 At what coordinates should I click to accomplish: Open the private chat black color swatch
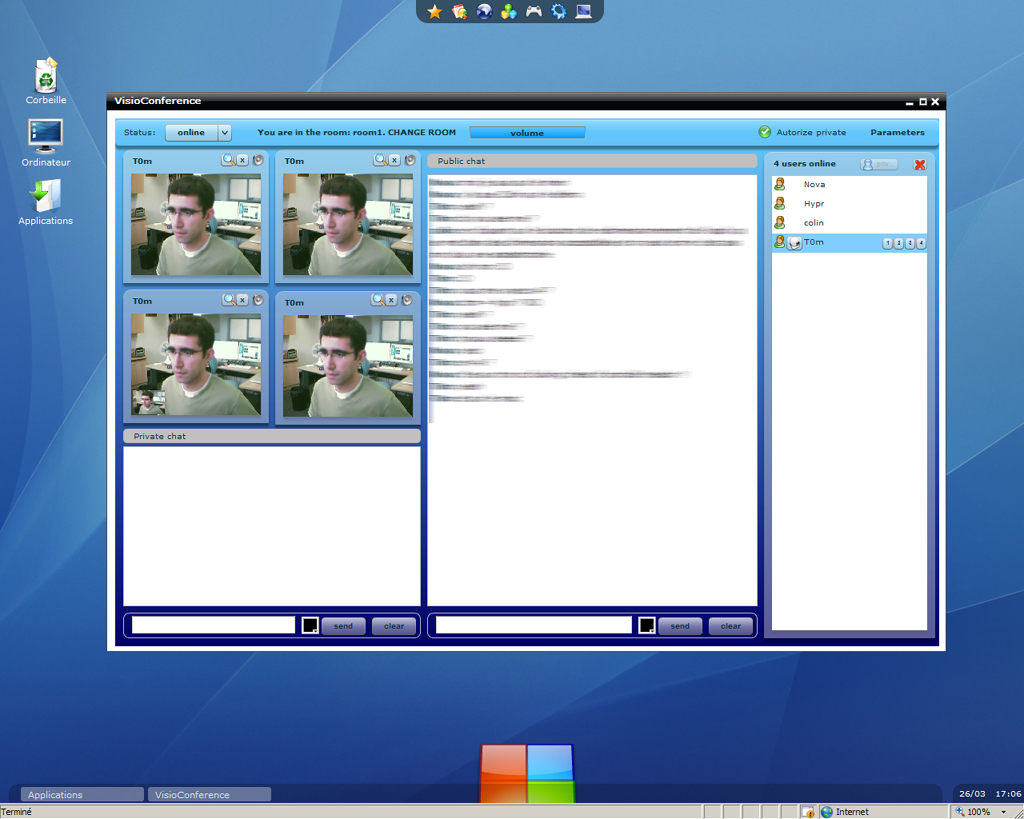tap(310, 626)
